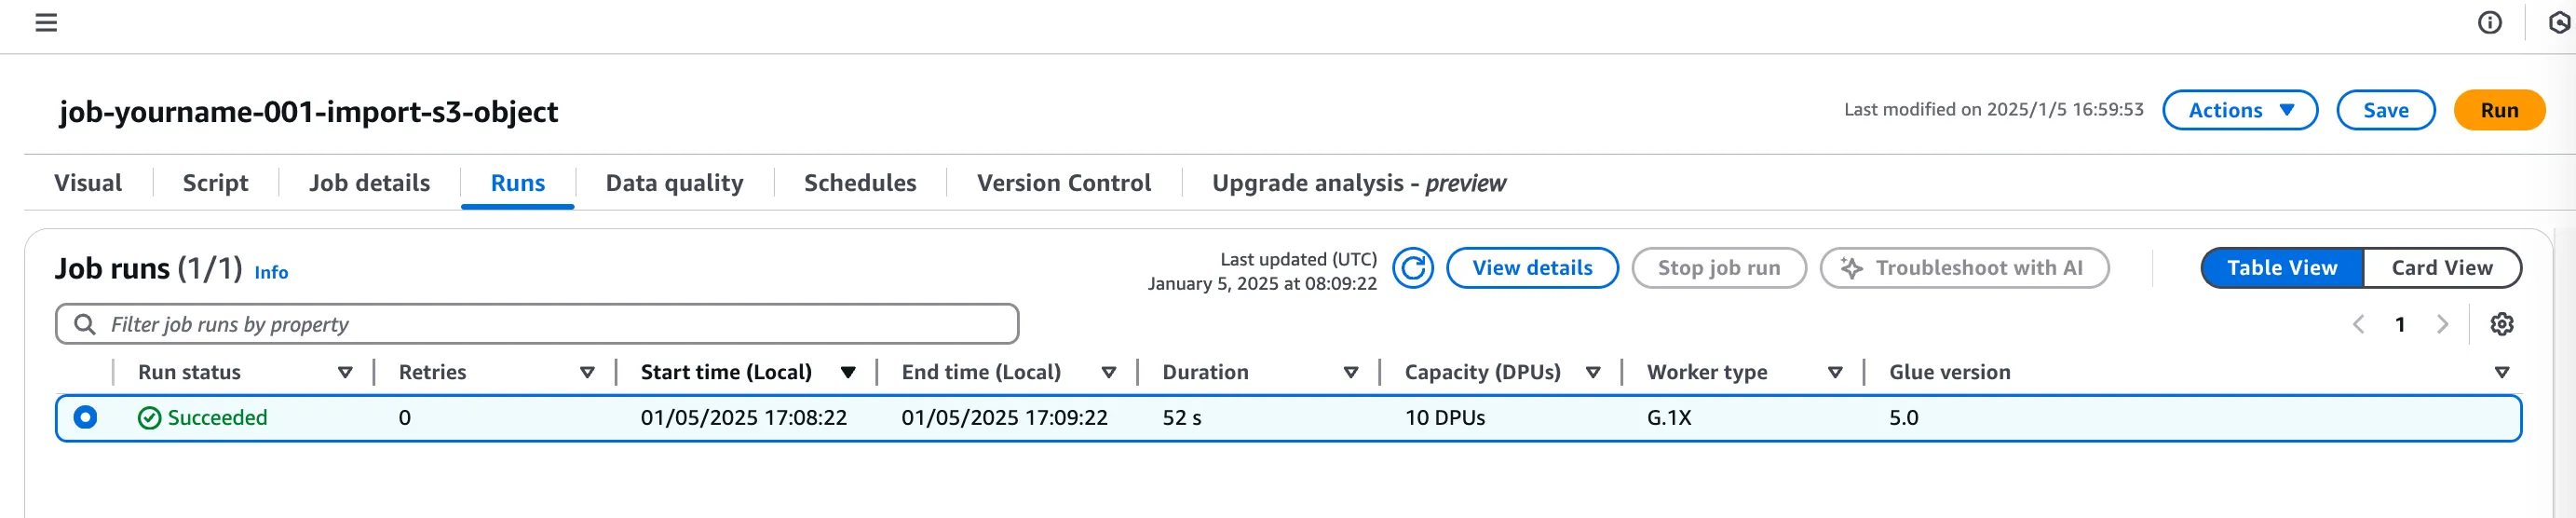
Task: Switch to Table View
Action: pyautogui.click(x=2281, y=268)
